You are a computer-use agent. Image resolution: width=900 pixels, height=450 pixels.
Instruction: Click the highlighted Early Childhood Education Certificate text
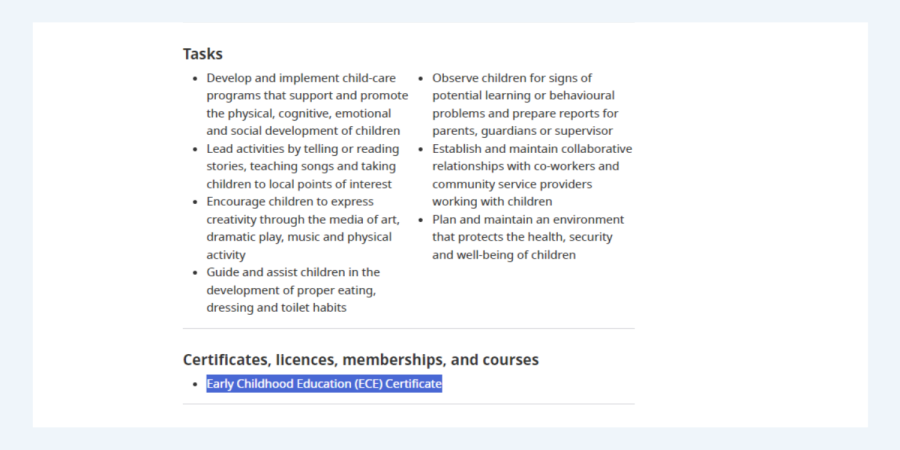click(324, 384)
